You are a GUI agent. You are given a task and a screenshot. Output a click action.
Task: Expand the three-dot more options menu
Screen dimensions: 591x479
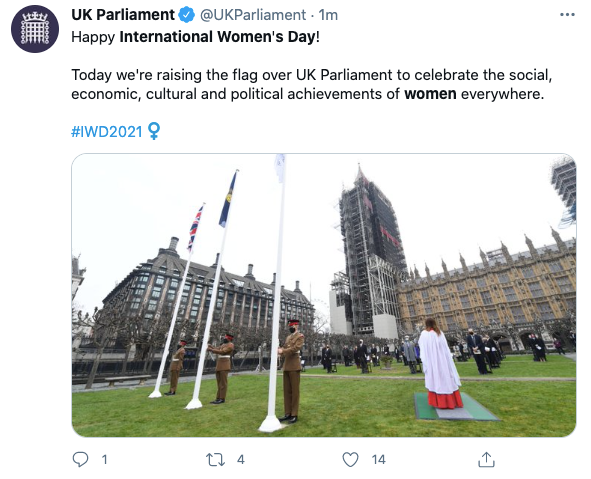tap(567, 15)
